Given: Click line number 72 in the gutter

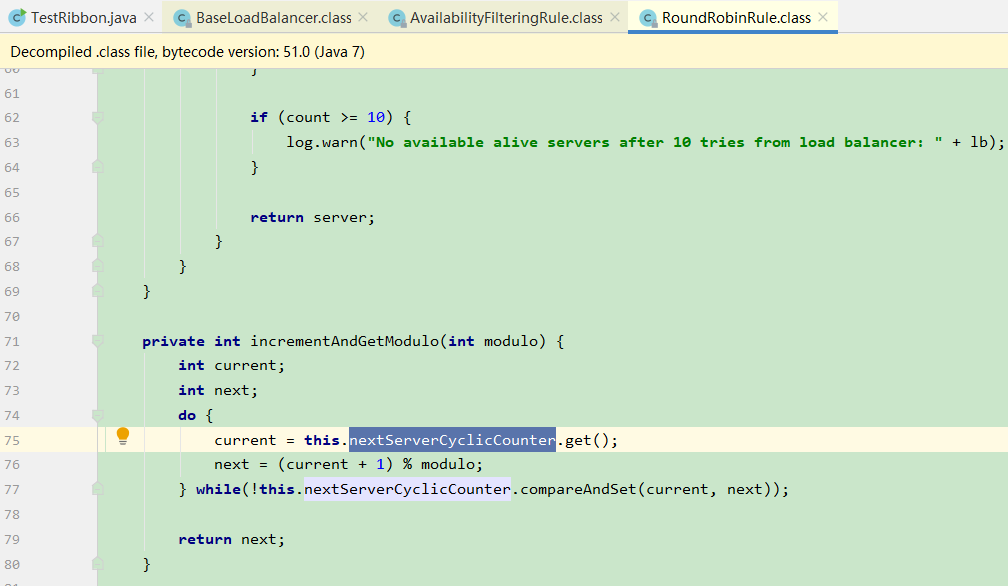Looking at the screenshot, I should (12, 366).
